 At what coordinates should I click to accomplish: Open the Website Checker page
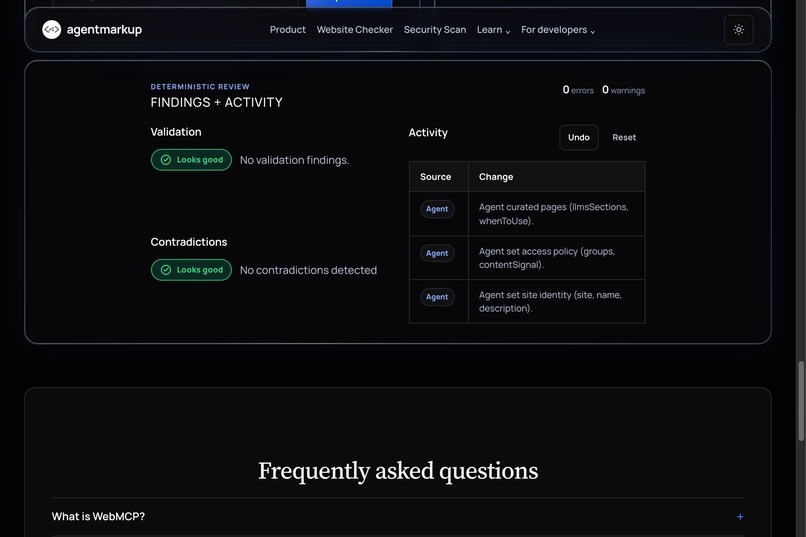[355, 30]
